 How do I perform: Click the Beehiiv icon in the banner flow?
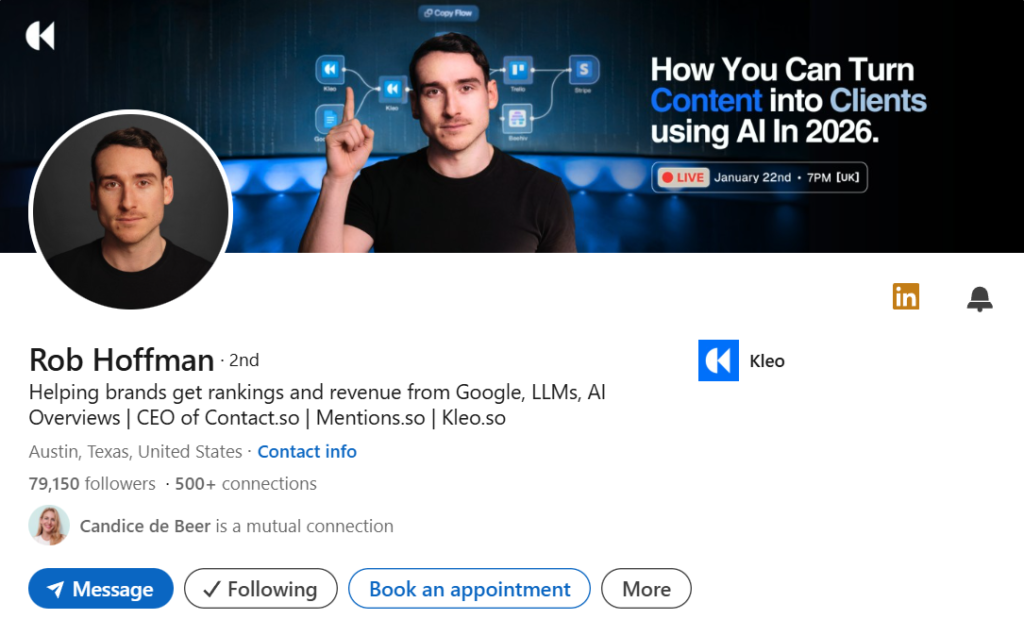point(516,118)
